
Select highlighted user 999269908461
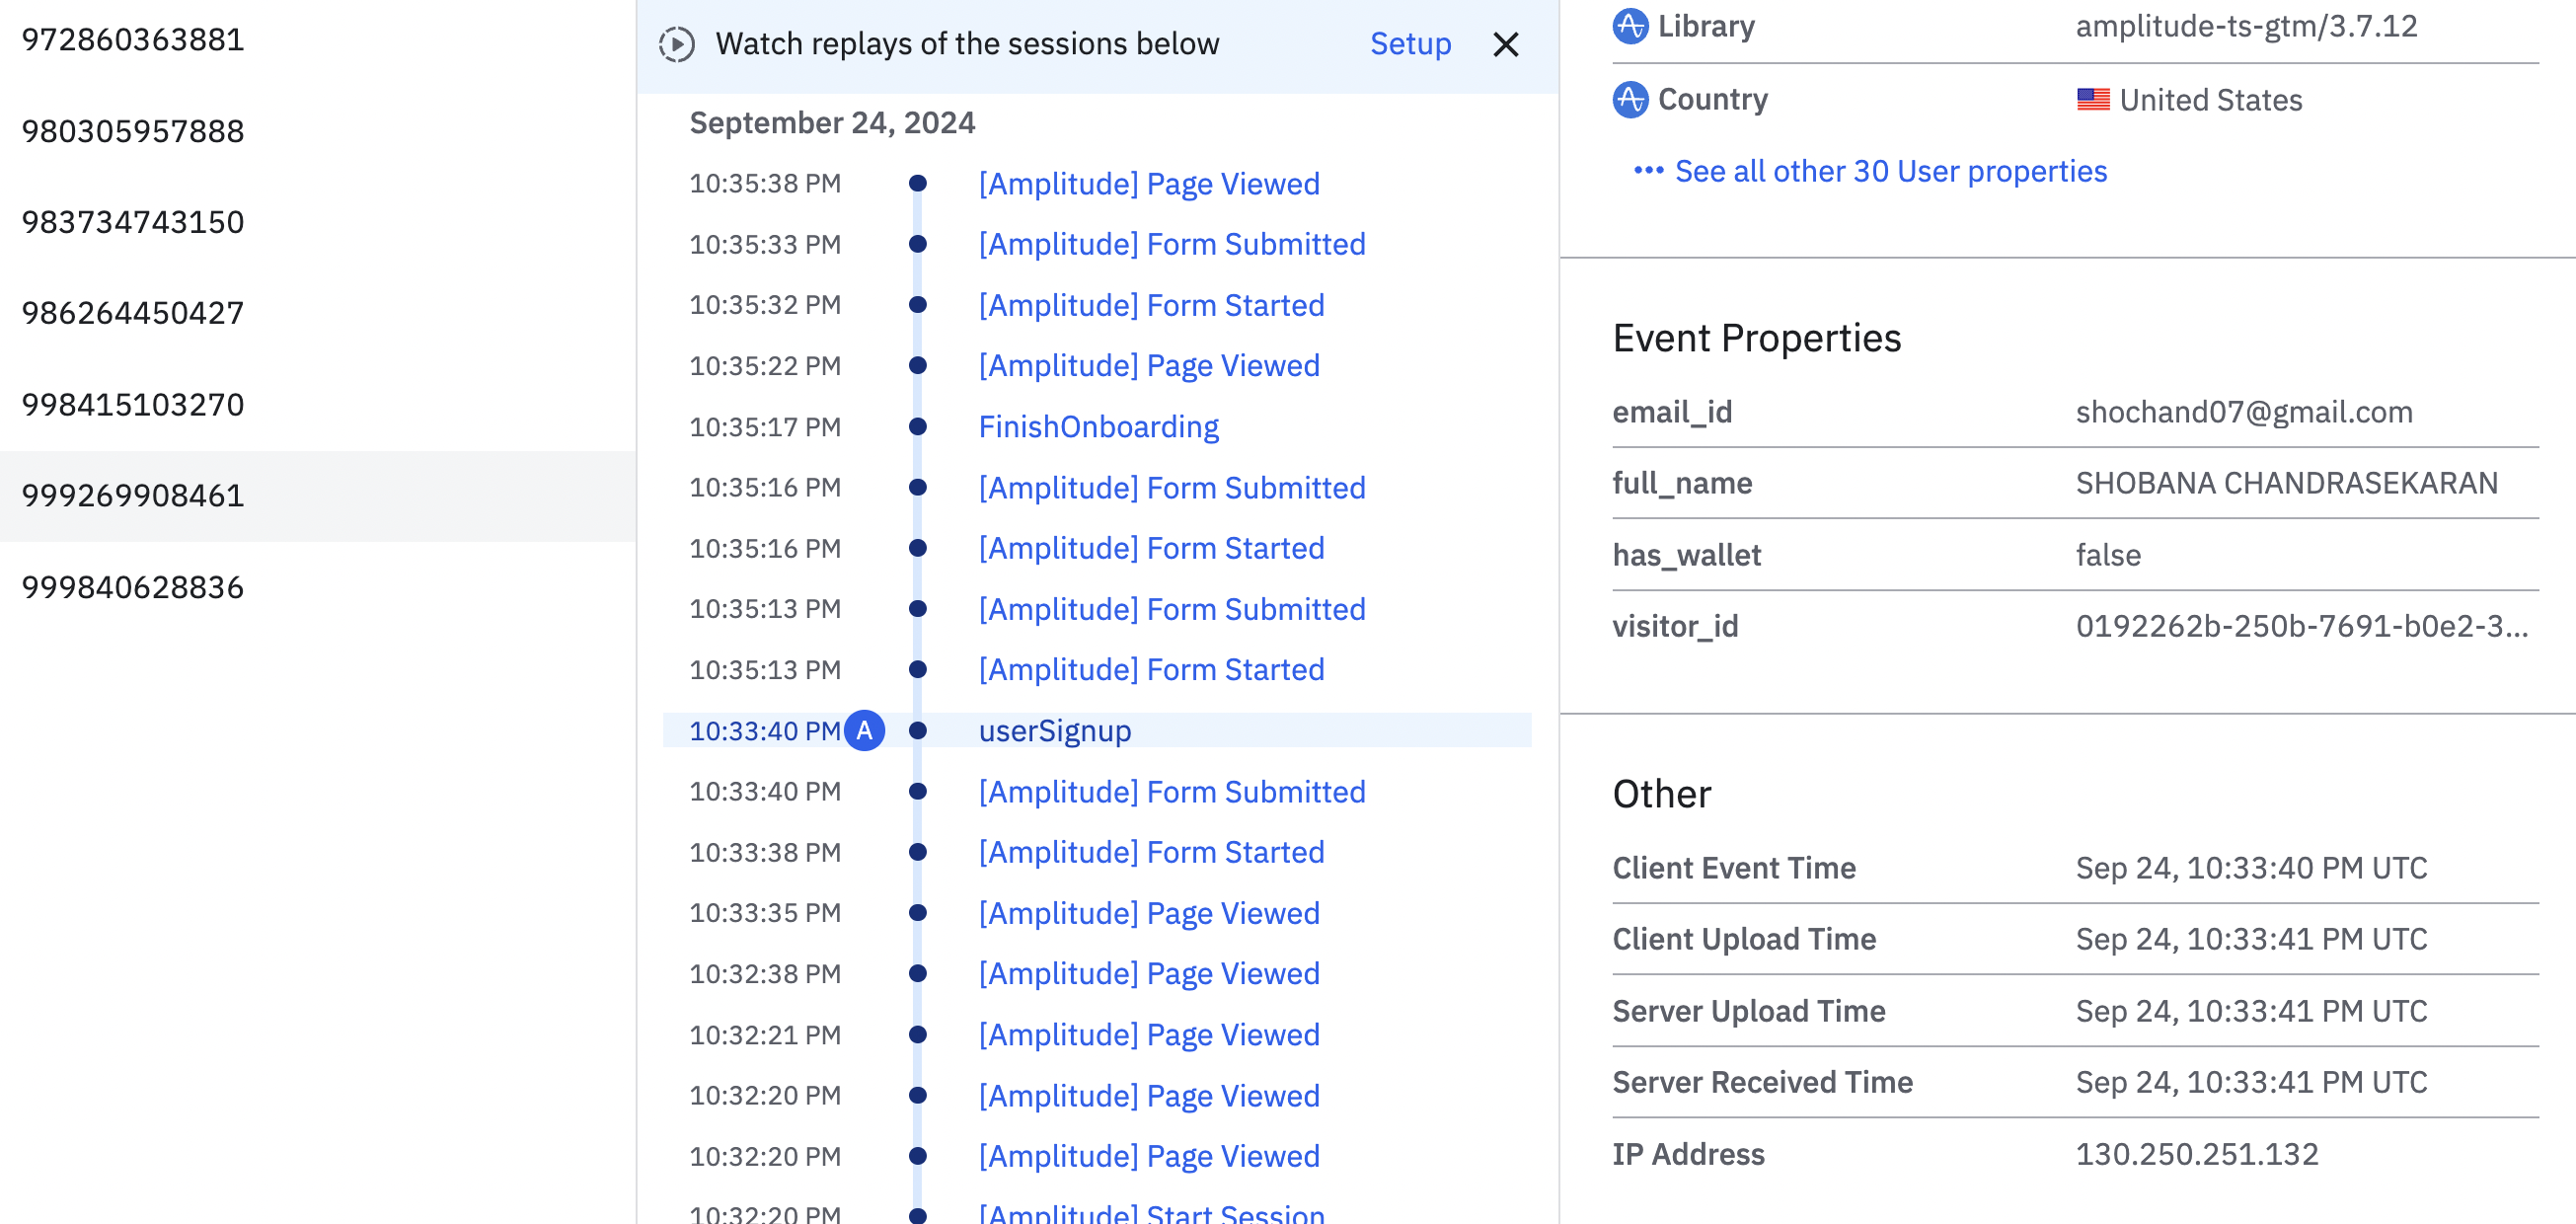click(133, 496)
